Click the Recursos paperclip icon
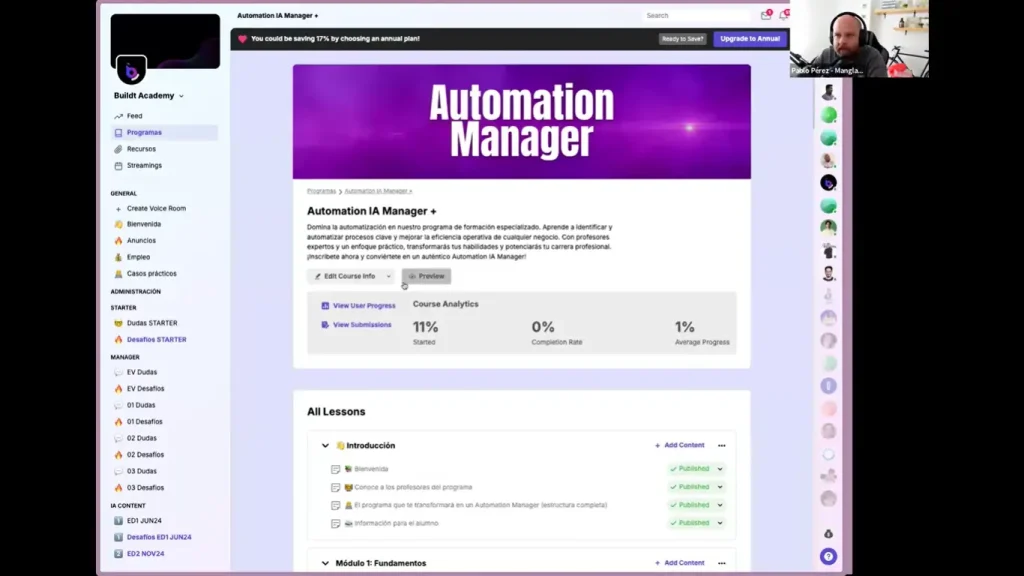 pos(119,147)
